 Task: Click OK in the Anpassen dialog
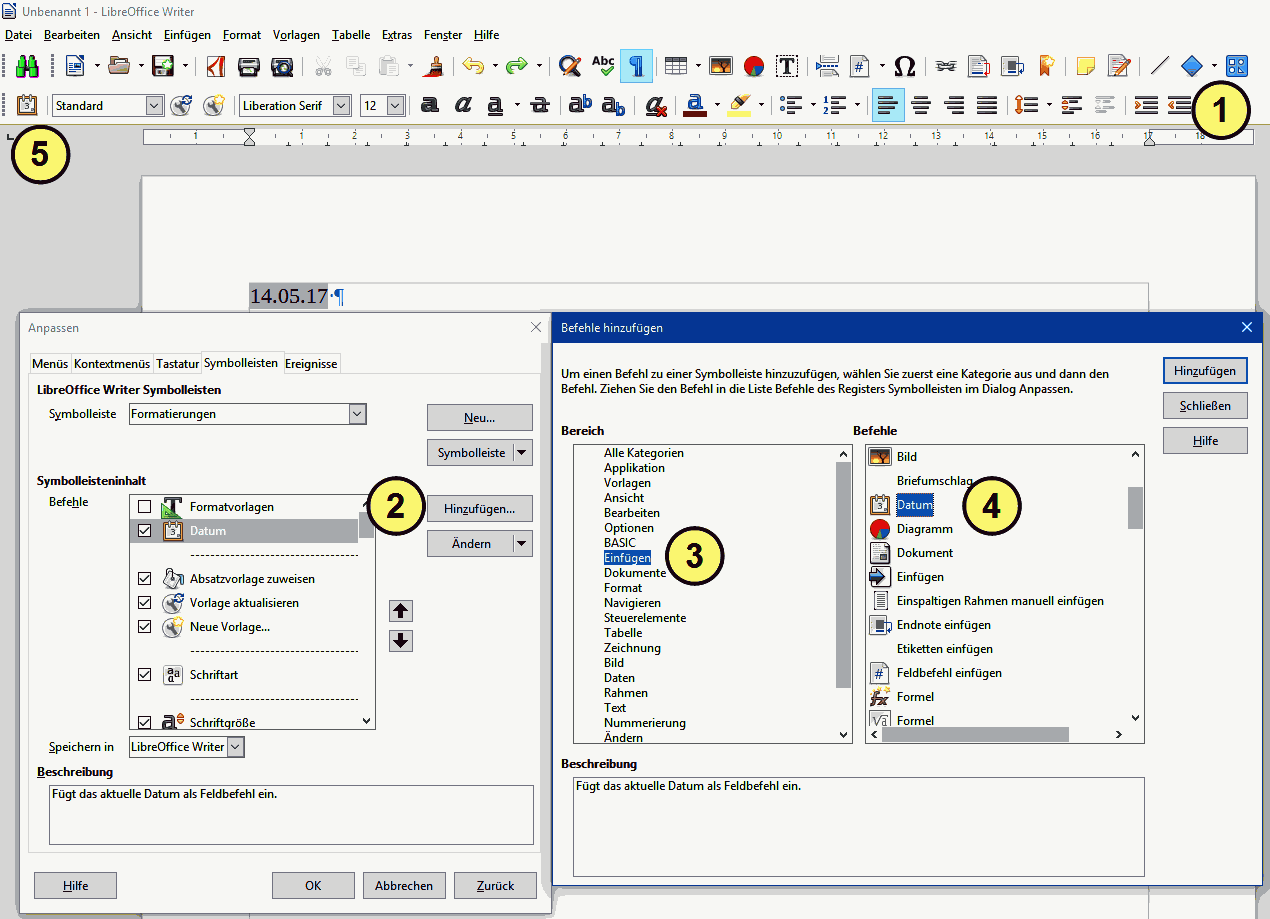point(313,885)
